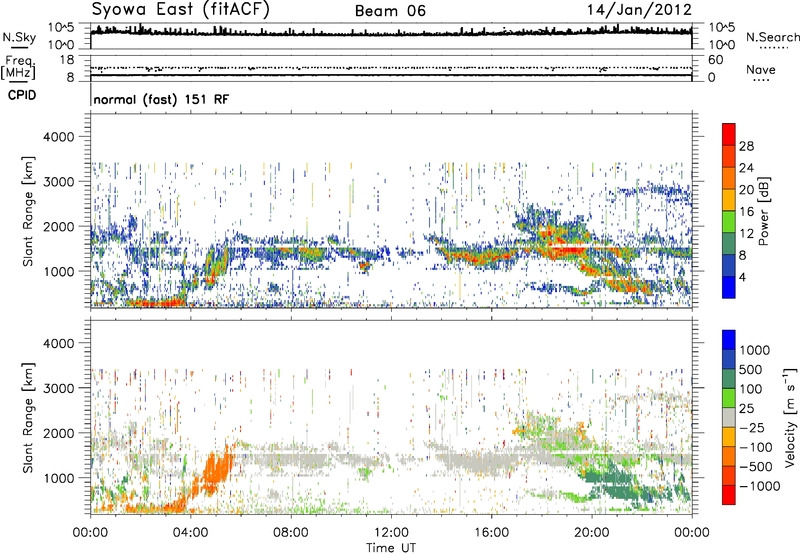Click the 'CPID' label
Image resolution: width=800 pixels, height=554 pixels.
pos(22,95)
